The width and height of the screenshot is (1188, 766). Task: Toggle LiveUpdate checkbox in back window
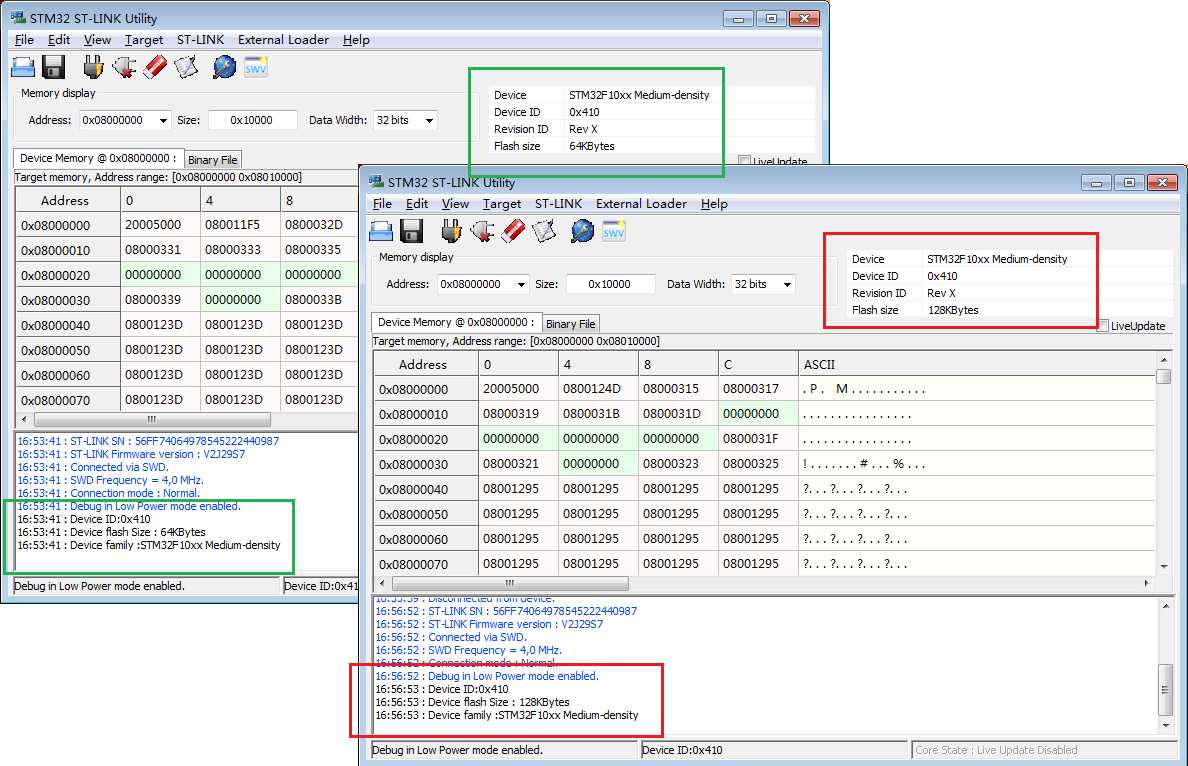click(x=744, y=161)
